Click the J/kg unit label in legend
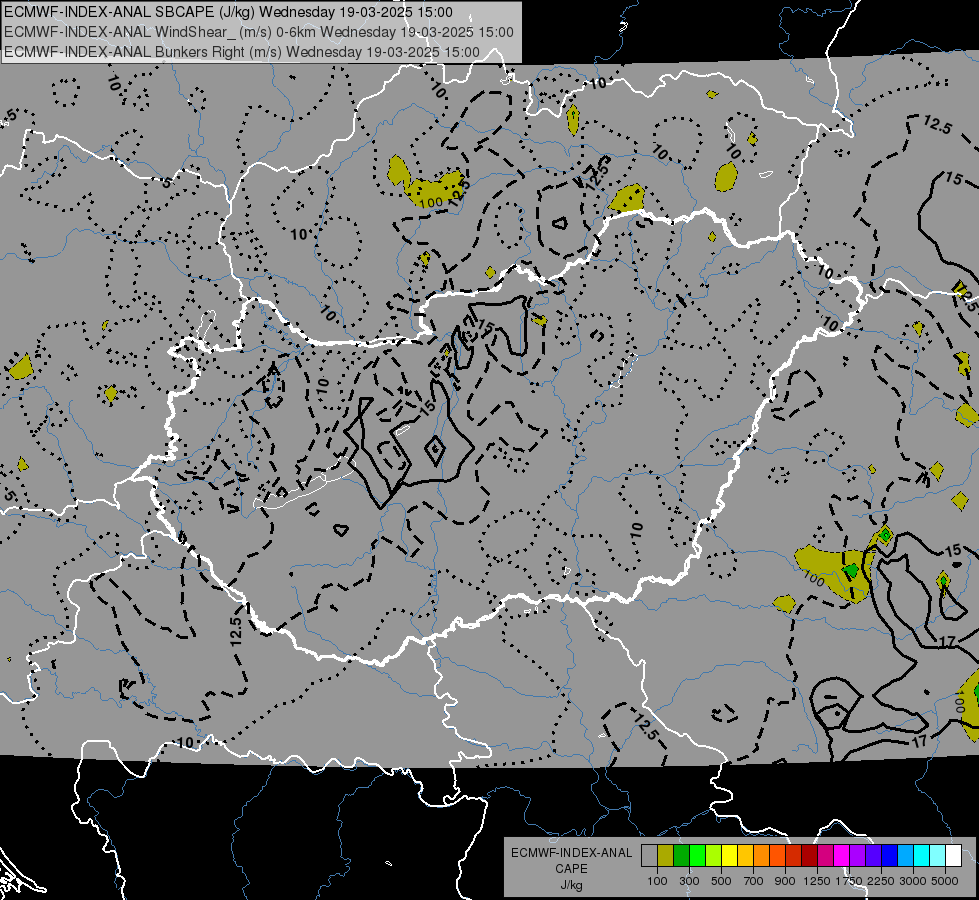979x900 pixels. click(x=571, y=885)
